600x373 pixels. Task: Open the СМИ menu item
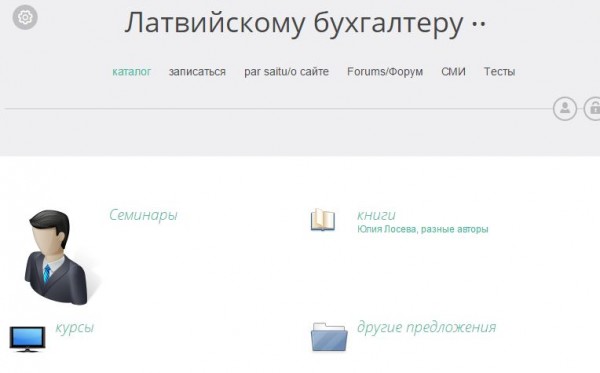[453, 72]
